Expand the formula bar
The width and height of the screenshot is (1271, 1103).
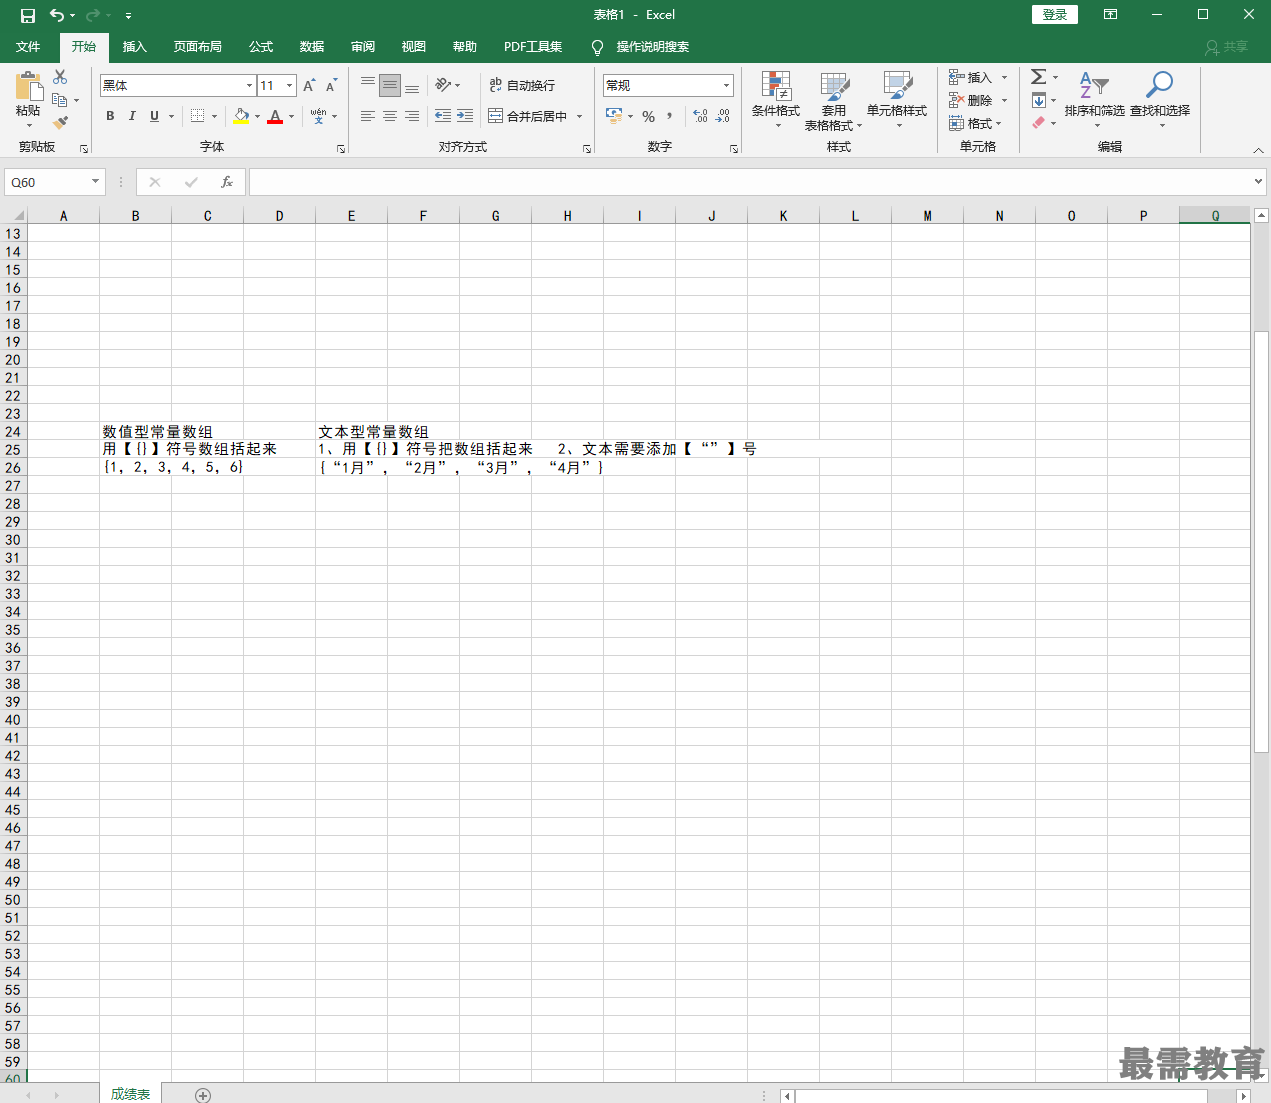1258,181
